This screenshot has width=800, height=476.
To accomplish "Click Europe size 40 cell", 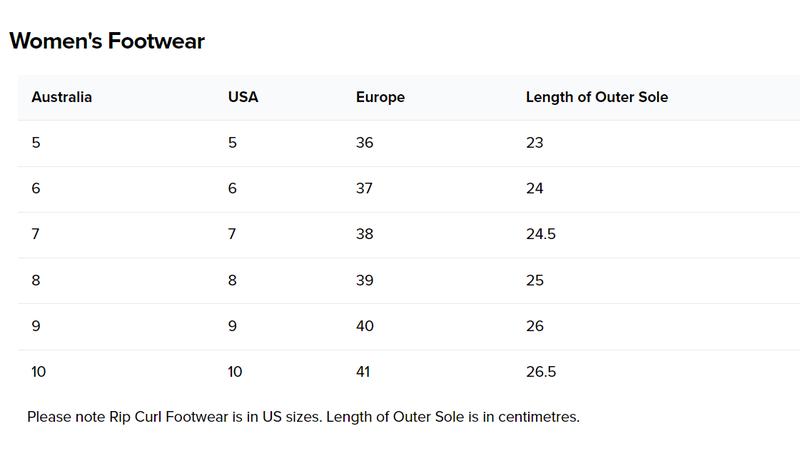I will [x=365, y=325].
